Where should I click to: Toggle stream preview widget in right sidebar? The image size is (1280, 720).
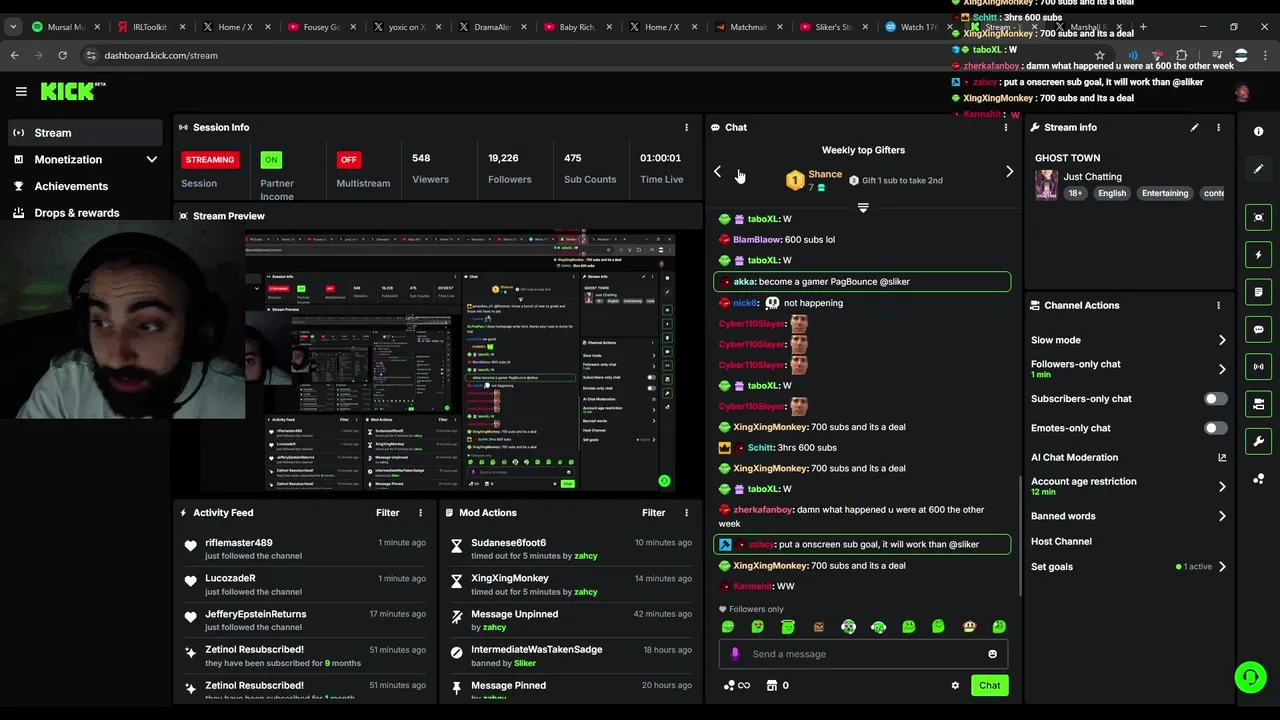1258,217
